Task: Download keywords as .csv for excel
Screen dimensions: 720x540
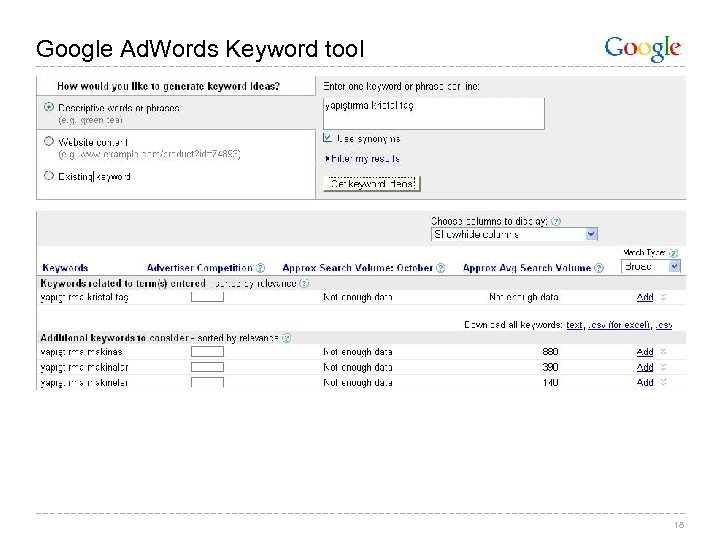Action: (619, 325)
